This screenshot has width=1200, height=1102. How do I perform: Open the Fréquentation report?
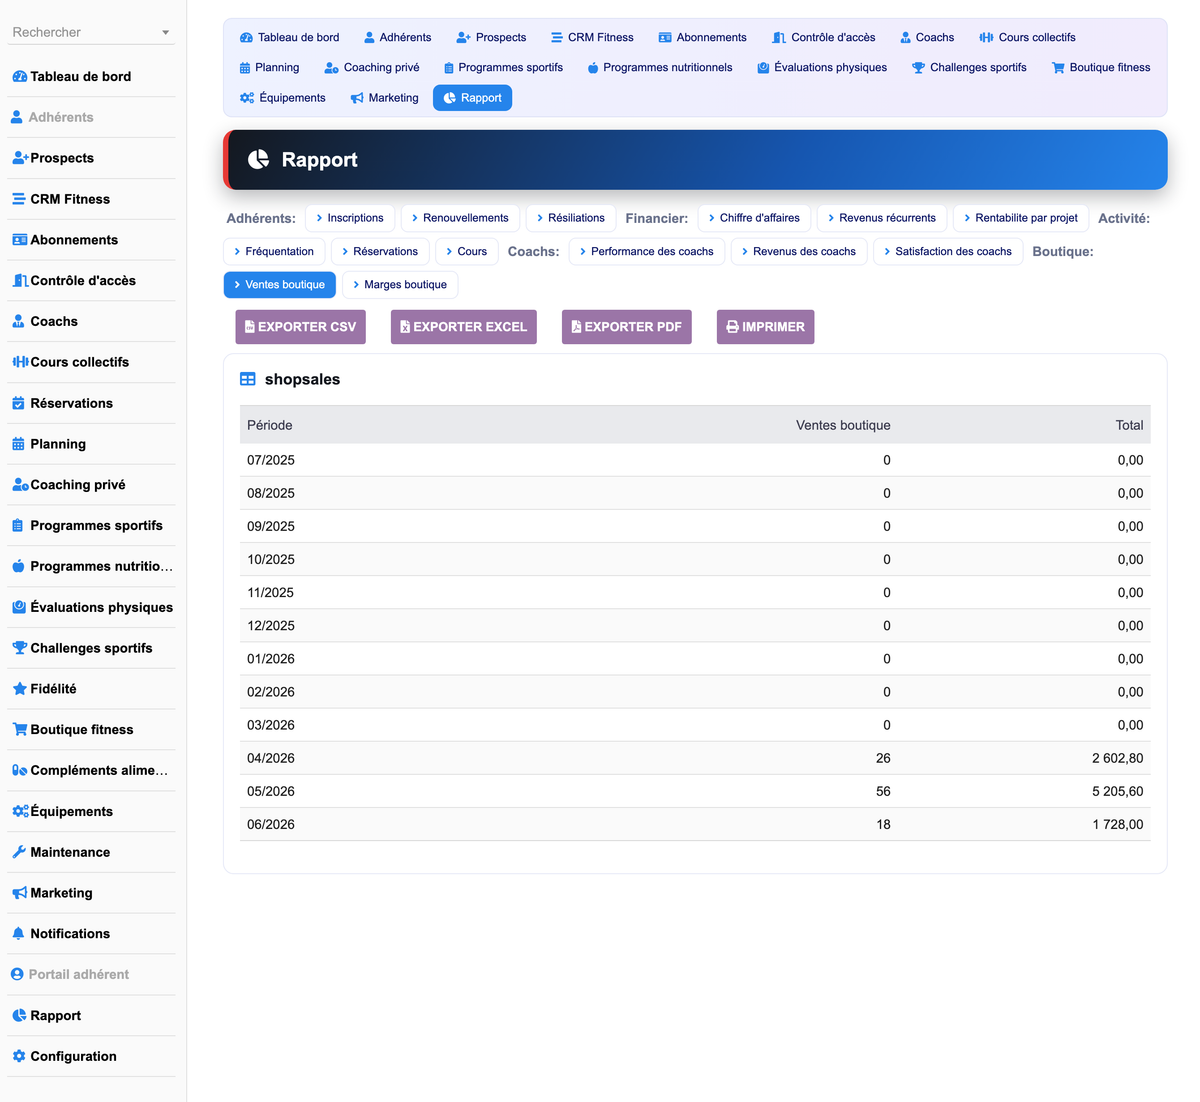pyautogui.click(x=274, y=251)
